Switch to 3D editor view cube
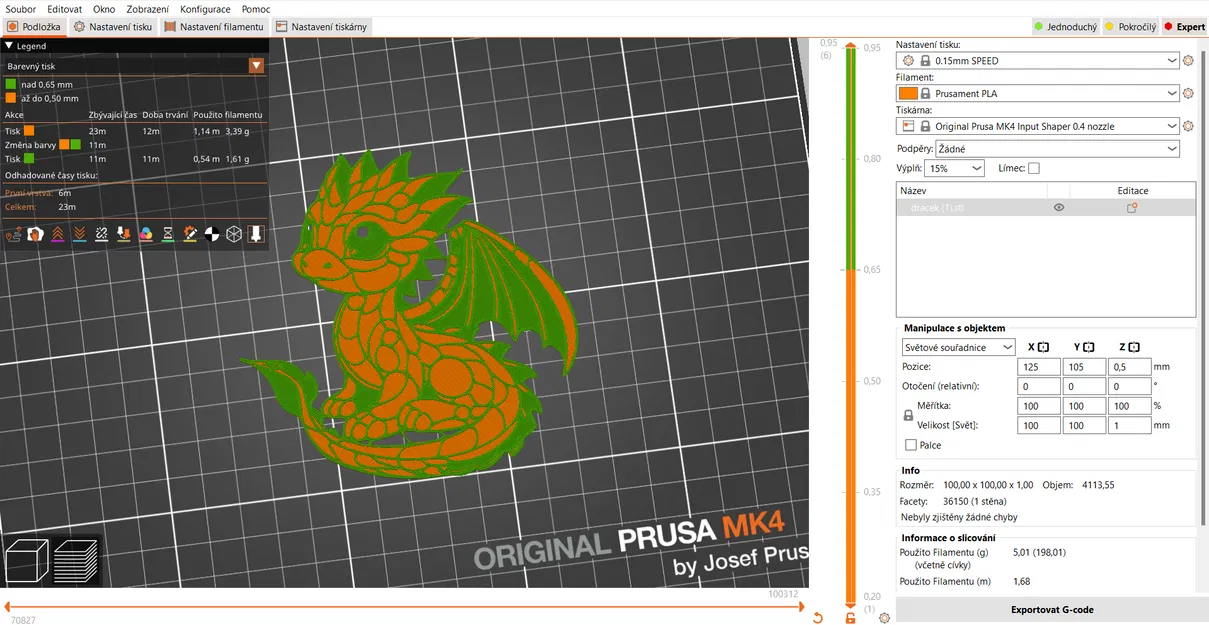 (27, 561)
